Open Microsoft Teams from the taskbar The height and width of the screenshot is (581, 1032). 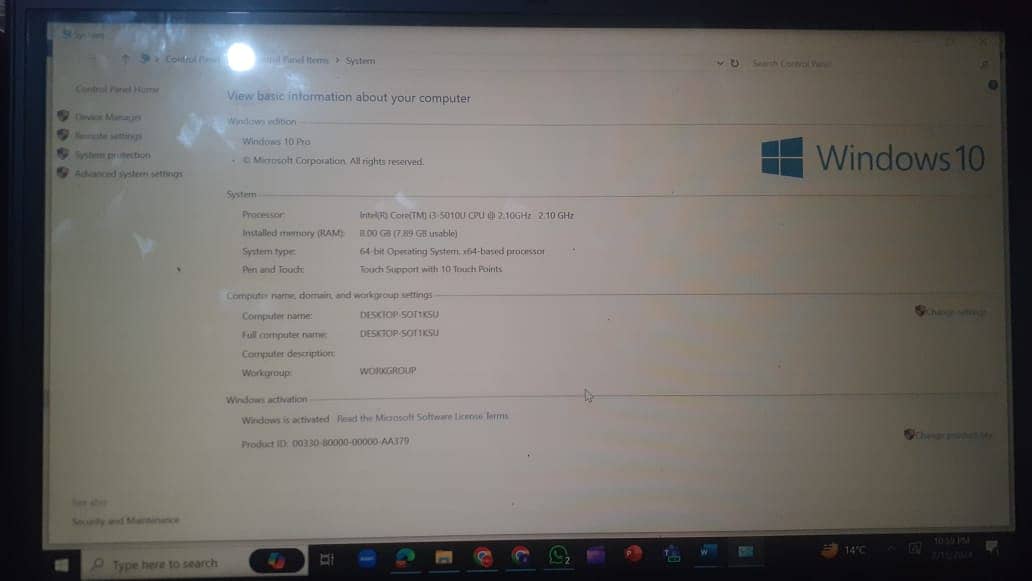tap(671, 554)
